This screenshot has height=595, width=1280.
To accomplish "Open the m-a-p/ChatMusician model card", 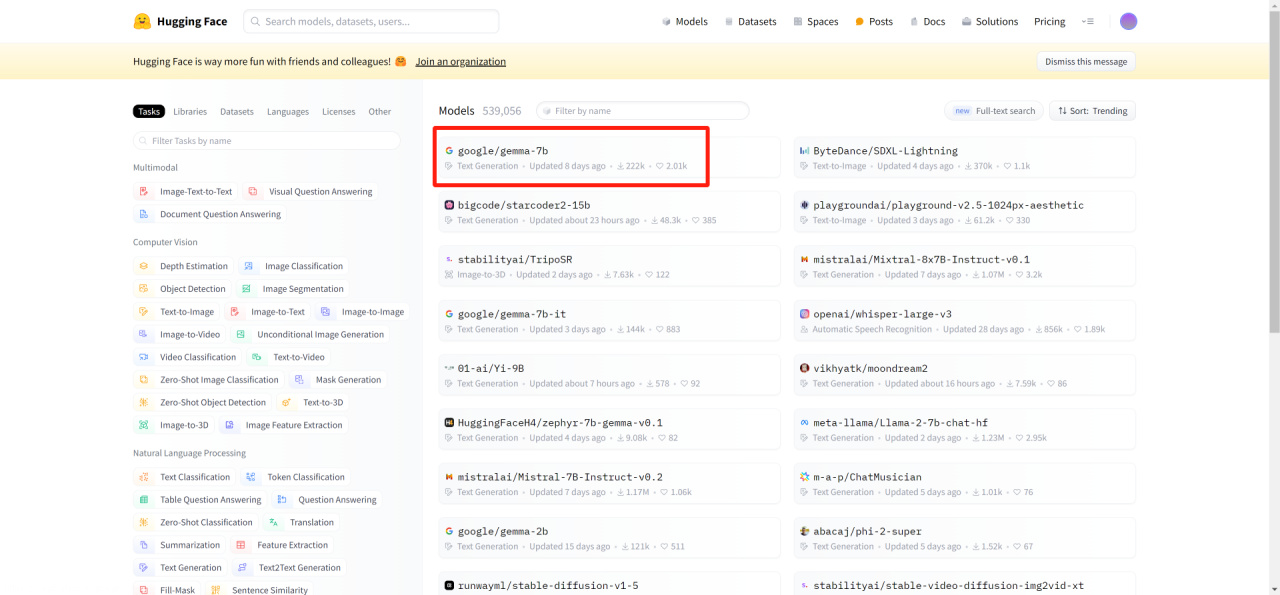I will (965, 484).
